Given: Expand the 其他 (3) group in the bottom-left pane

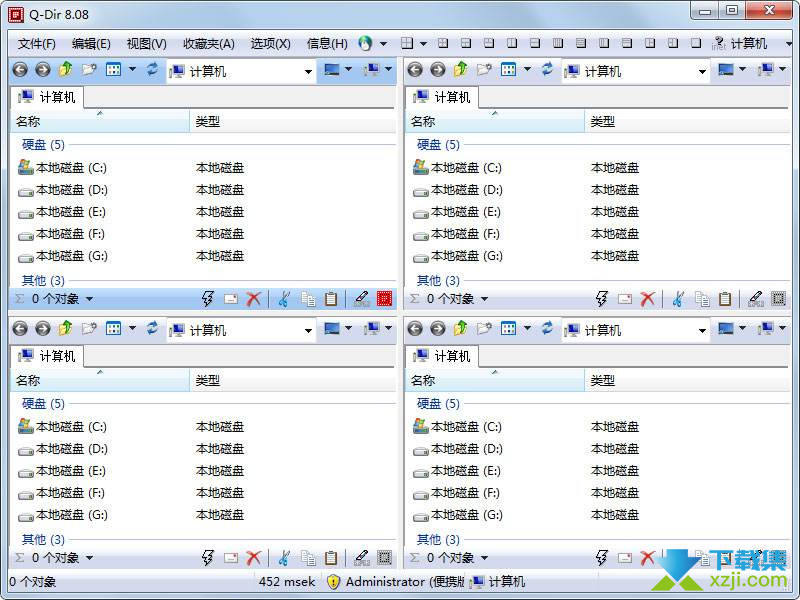Looking at the screenshot, I should (43, 539).
